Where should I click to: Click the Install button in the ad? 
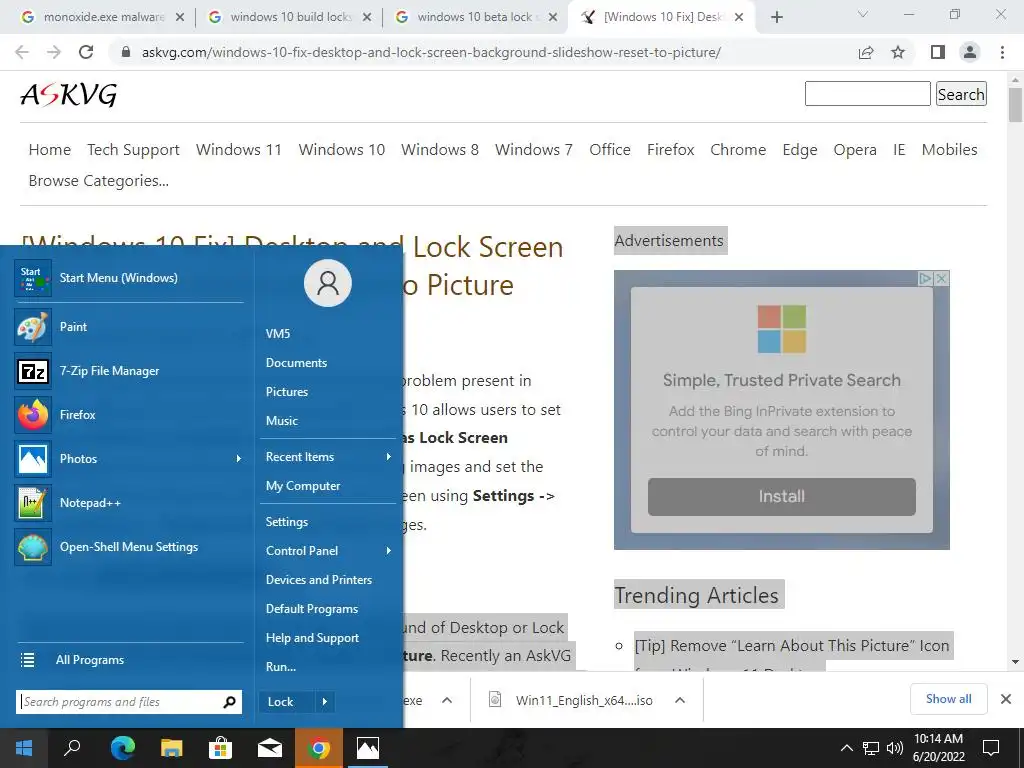(x=782, y=496)
